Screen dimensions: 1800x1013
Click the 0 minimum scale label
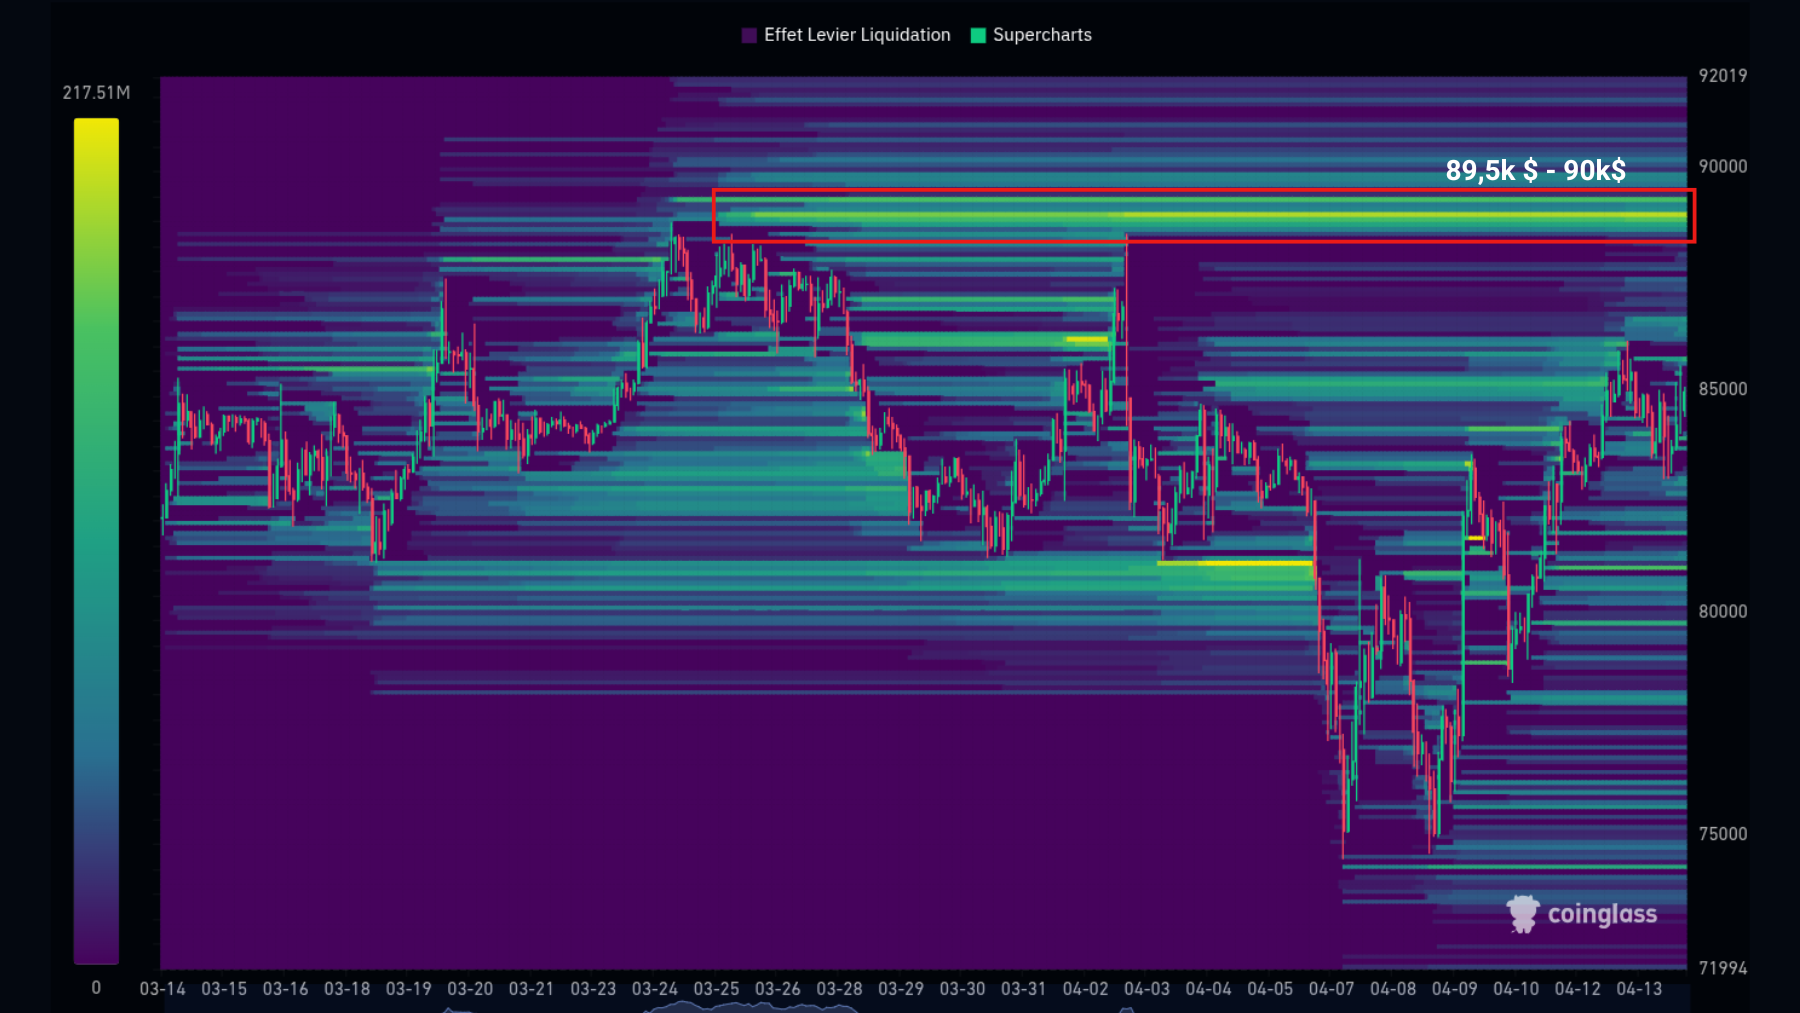[96, 987]
